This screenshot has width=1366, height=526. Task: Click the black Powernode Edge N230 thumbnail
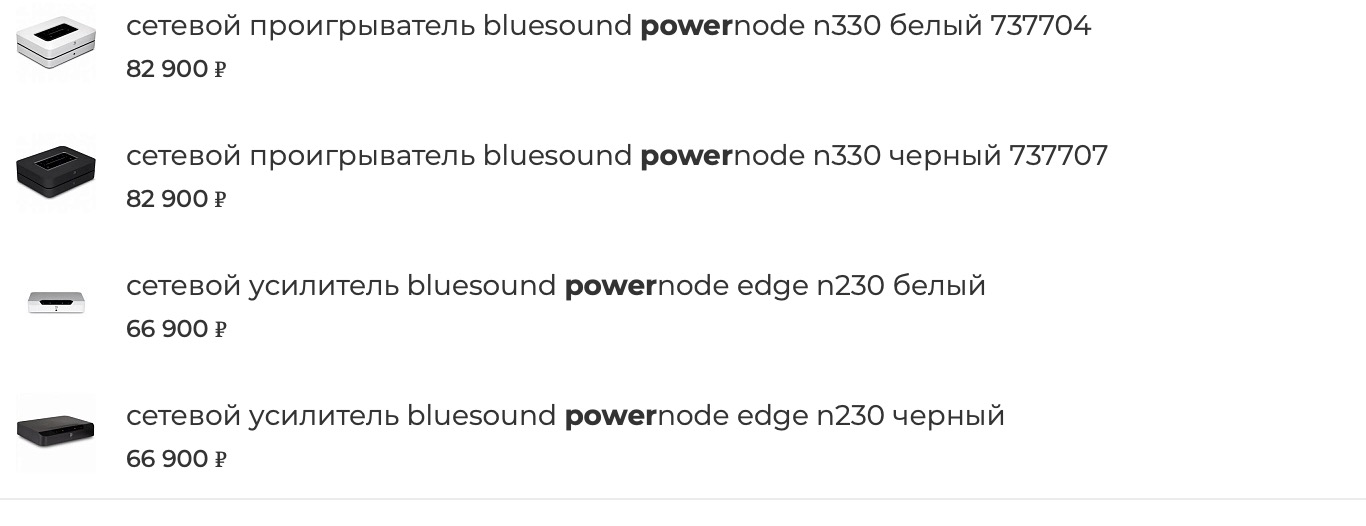click(56, 432)
